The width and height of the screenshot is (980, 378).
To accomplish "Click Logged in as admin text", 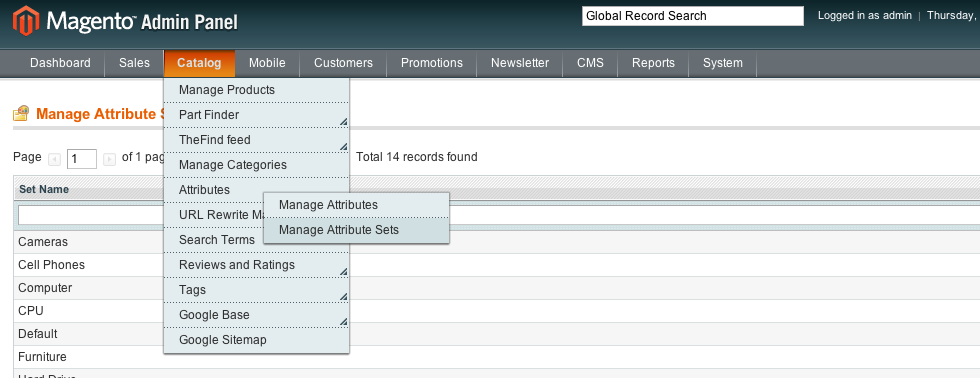I will tap(864, 16).
